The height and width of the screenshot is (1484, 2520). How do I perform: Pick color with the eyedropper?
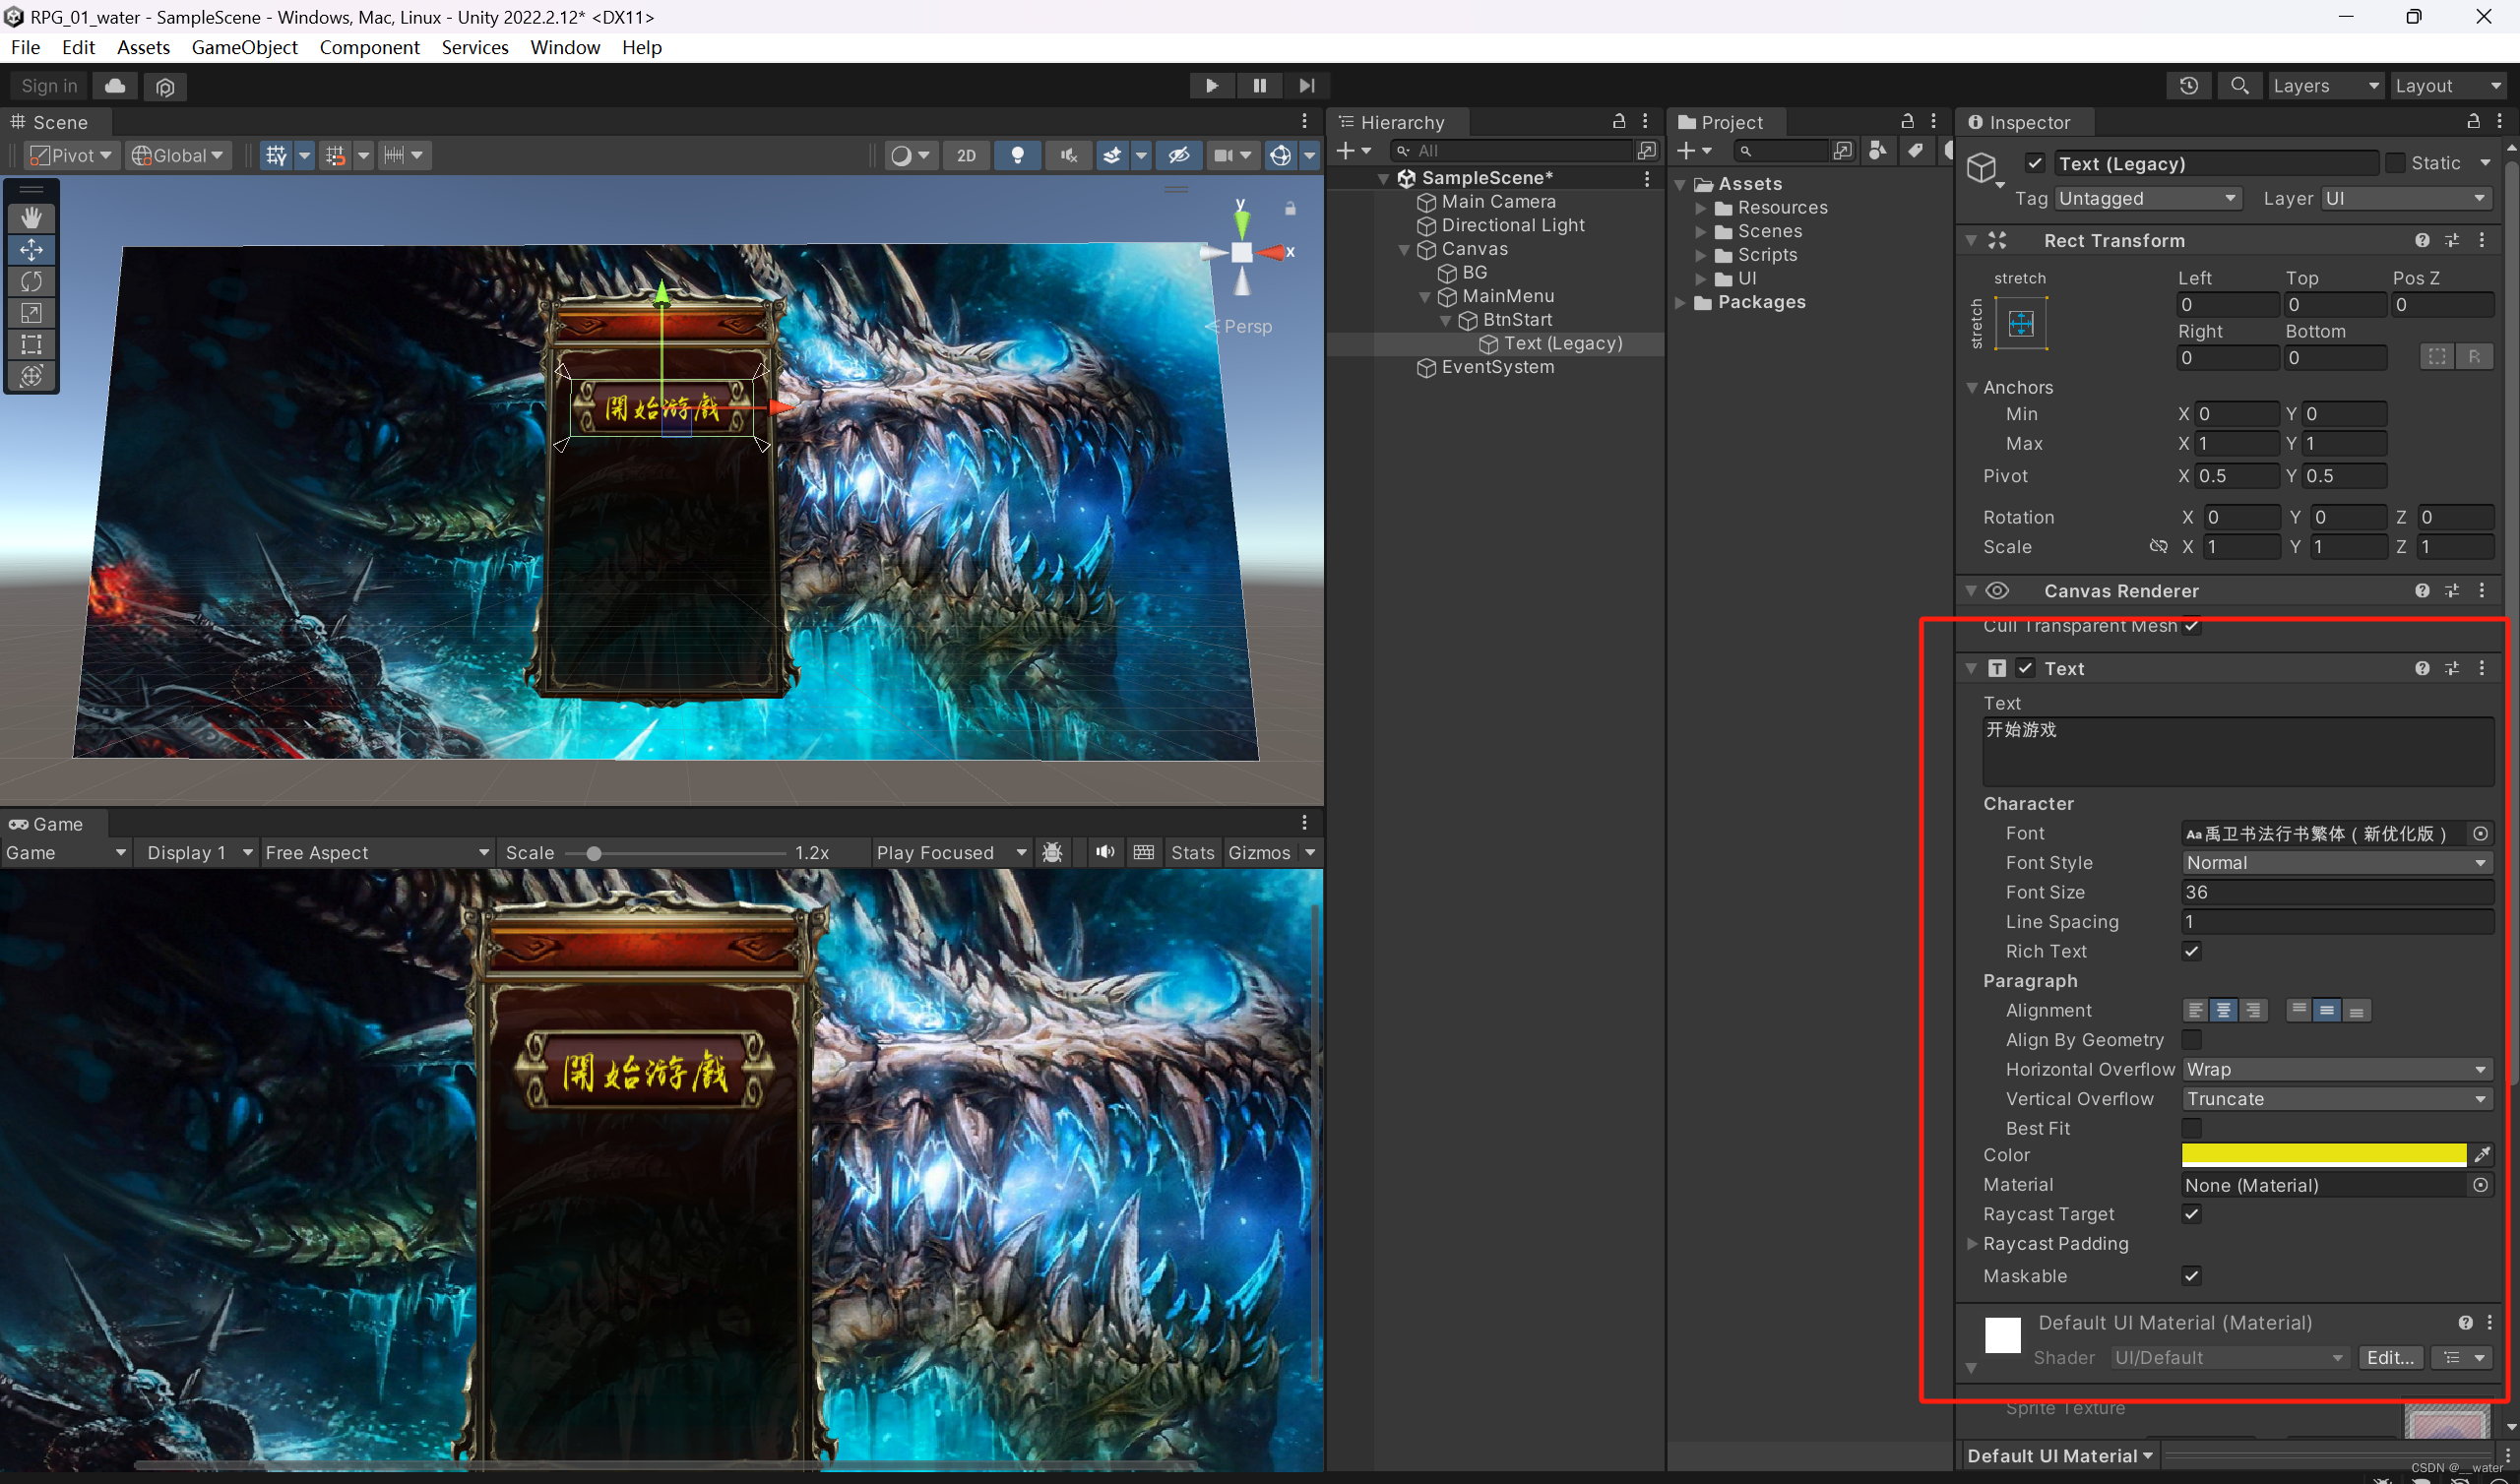coord(2482,1155)
